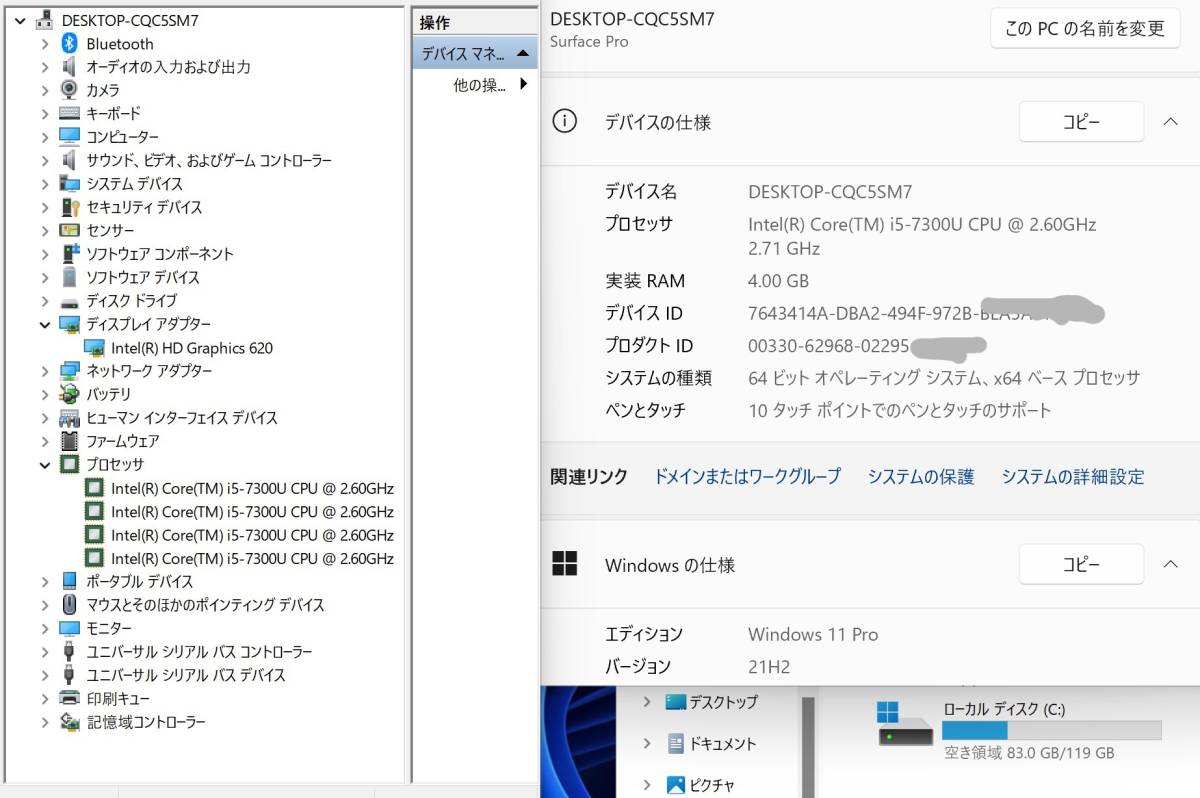1200x798 pixels.
Task: Collapse the プロセッサ tree node
Action: point(45,464)
